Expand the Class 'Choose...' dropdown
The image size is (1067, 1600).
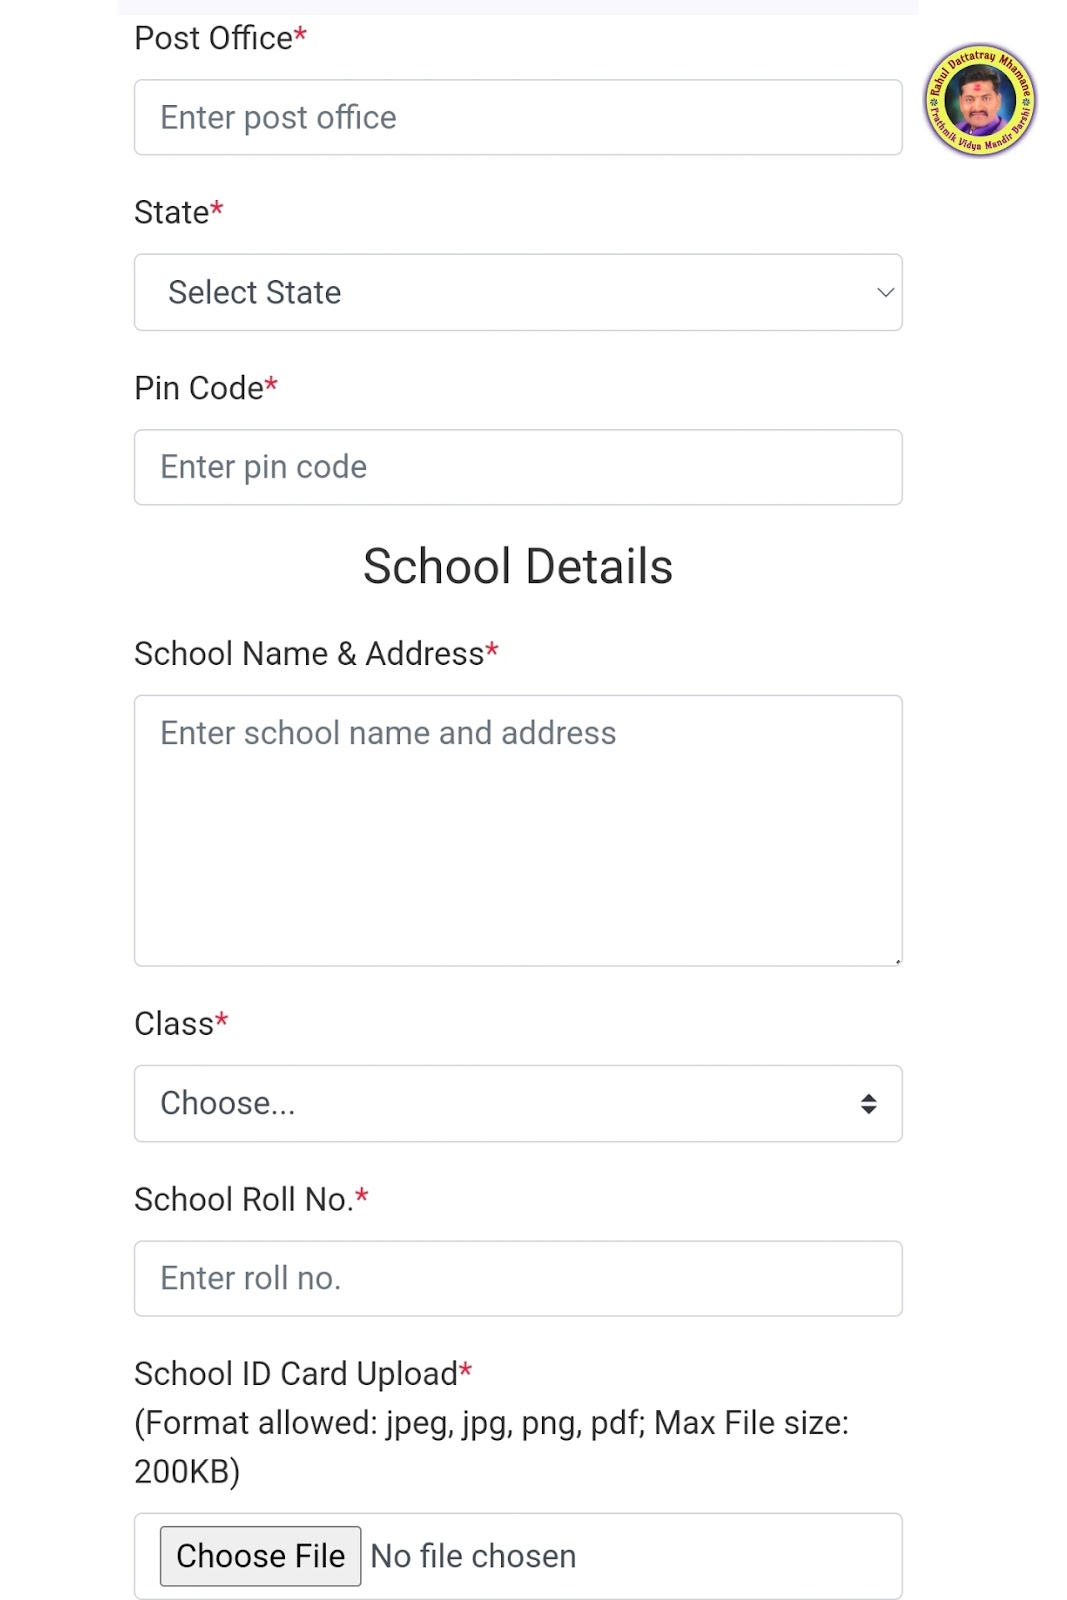pyautogui.click(x=518, y=1103)
